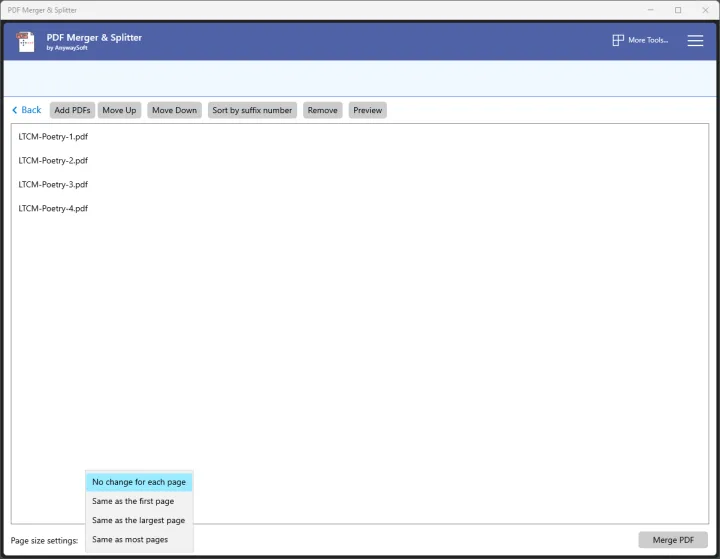The image size is (720, 559).
Task: Click the Add PDFs button
Action: point(72,110)
